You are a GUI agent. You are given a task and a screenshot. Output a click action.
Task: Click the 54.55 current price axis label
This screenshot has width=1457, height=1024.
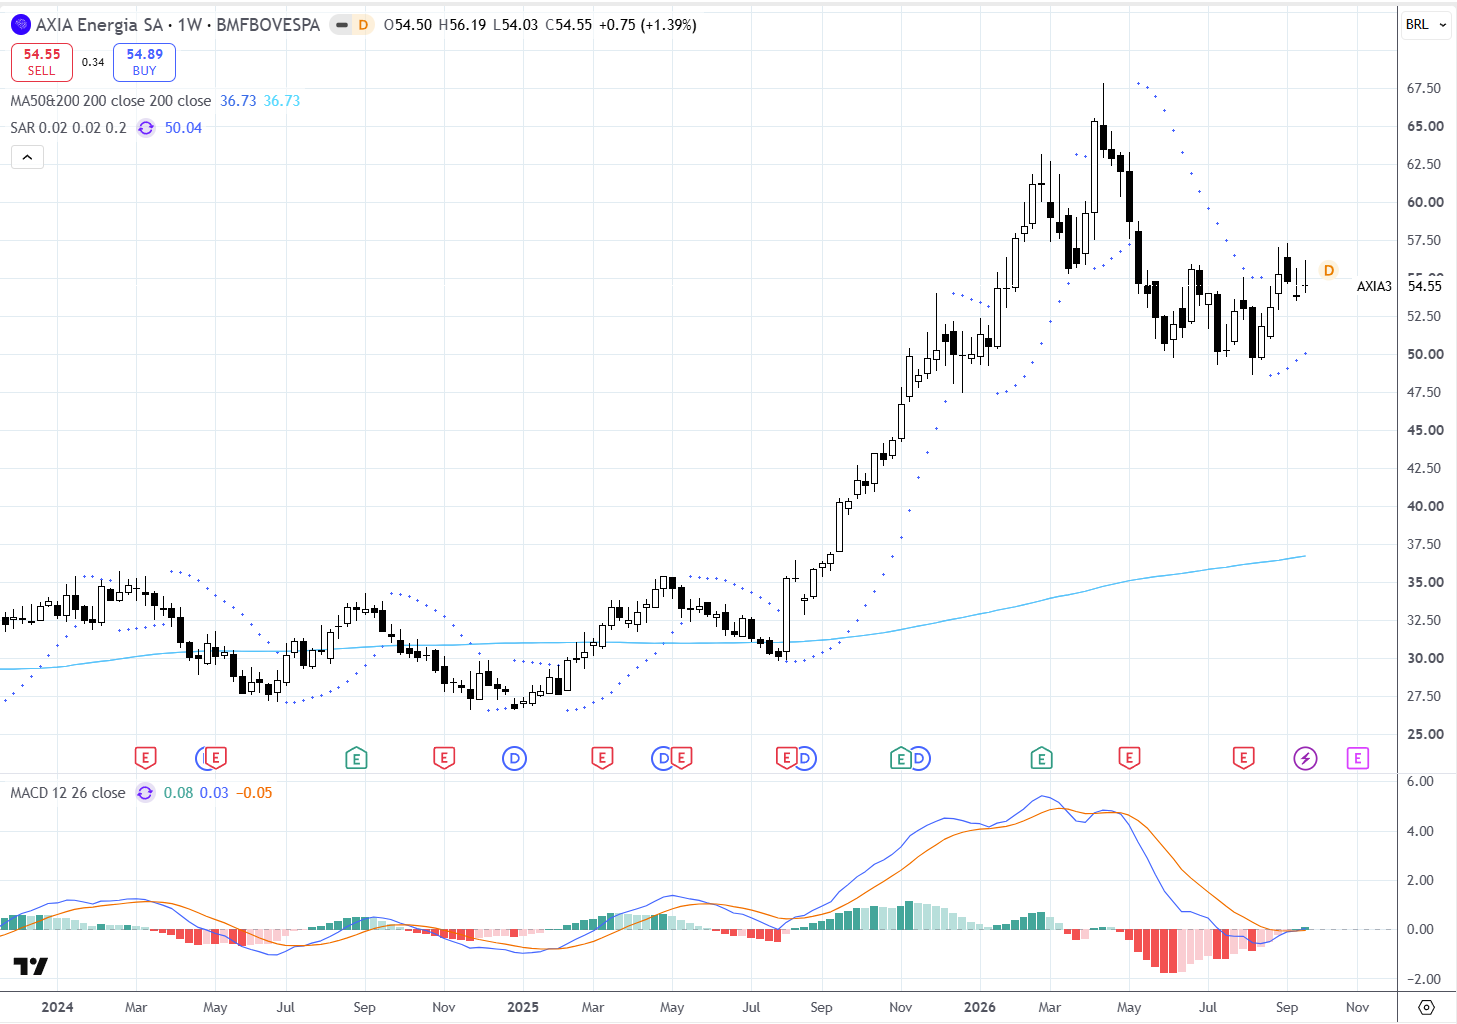(x=1425, y=286)
